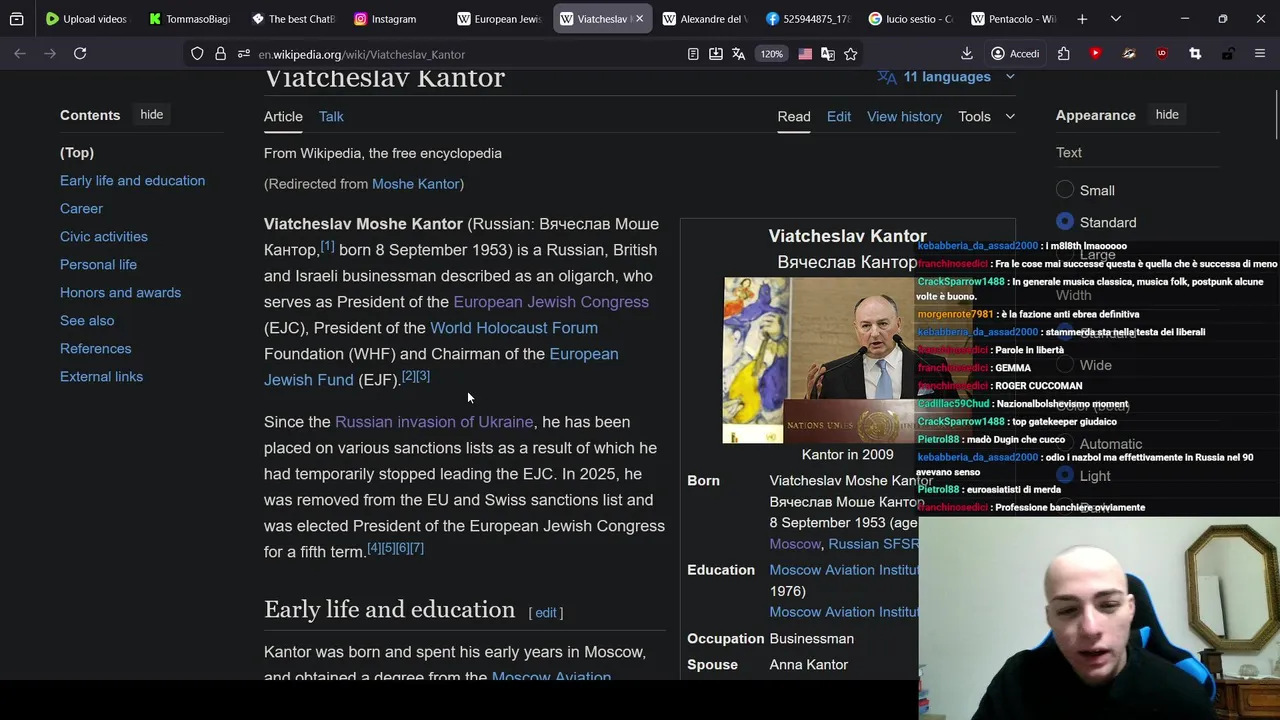Image resolution: width=1280 pixels, height=720 pixels.
Task: Click Accedi account sign-in button
Action: click(1015, 54)
